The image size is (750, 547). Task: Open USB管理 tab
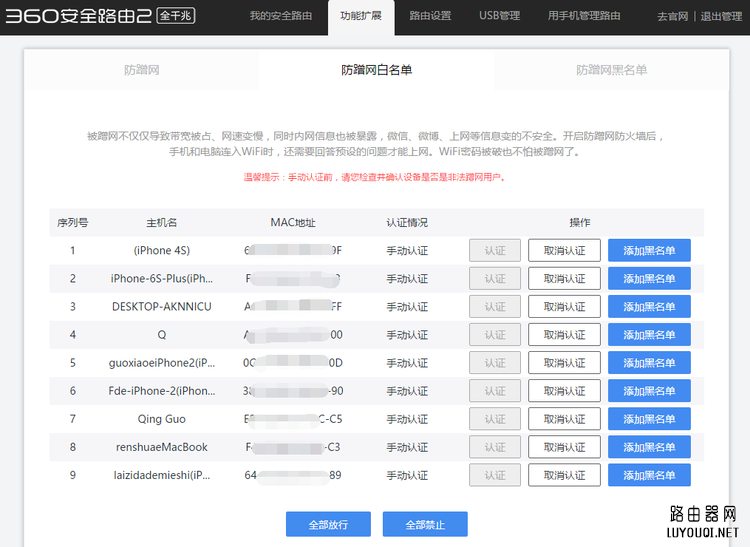[x=499, y=16]
